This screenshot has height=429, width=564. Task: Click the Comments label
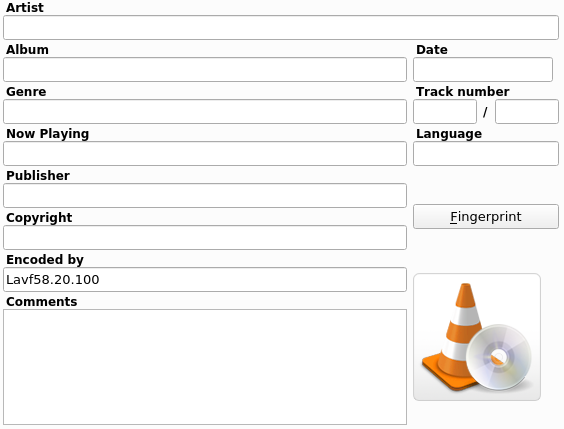coord(42,301)
